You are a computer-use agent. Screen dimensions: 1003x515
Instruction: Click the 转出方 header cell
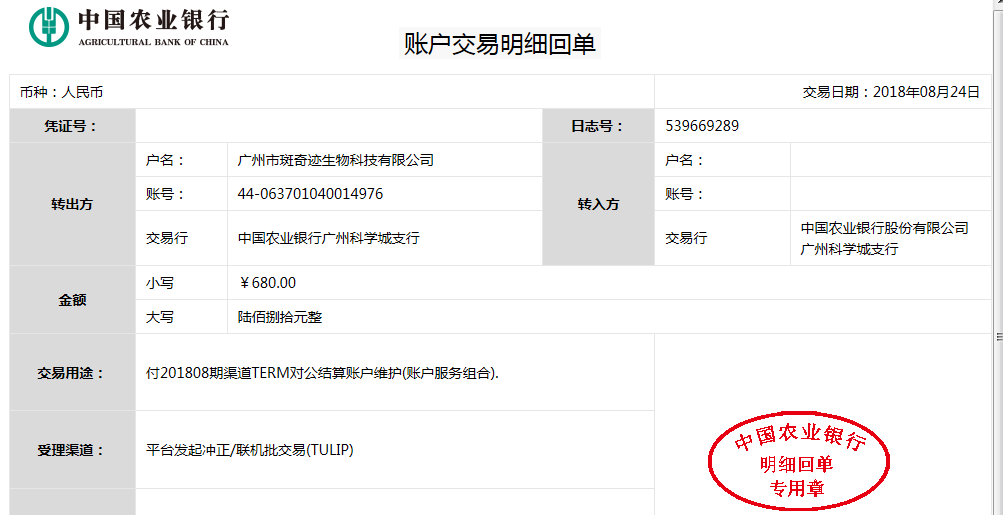point(72,204)
